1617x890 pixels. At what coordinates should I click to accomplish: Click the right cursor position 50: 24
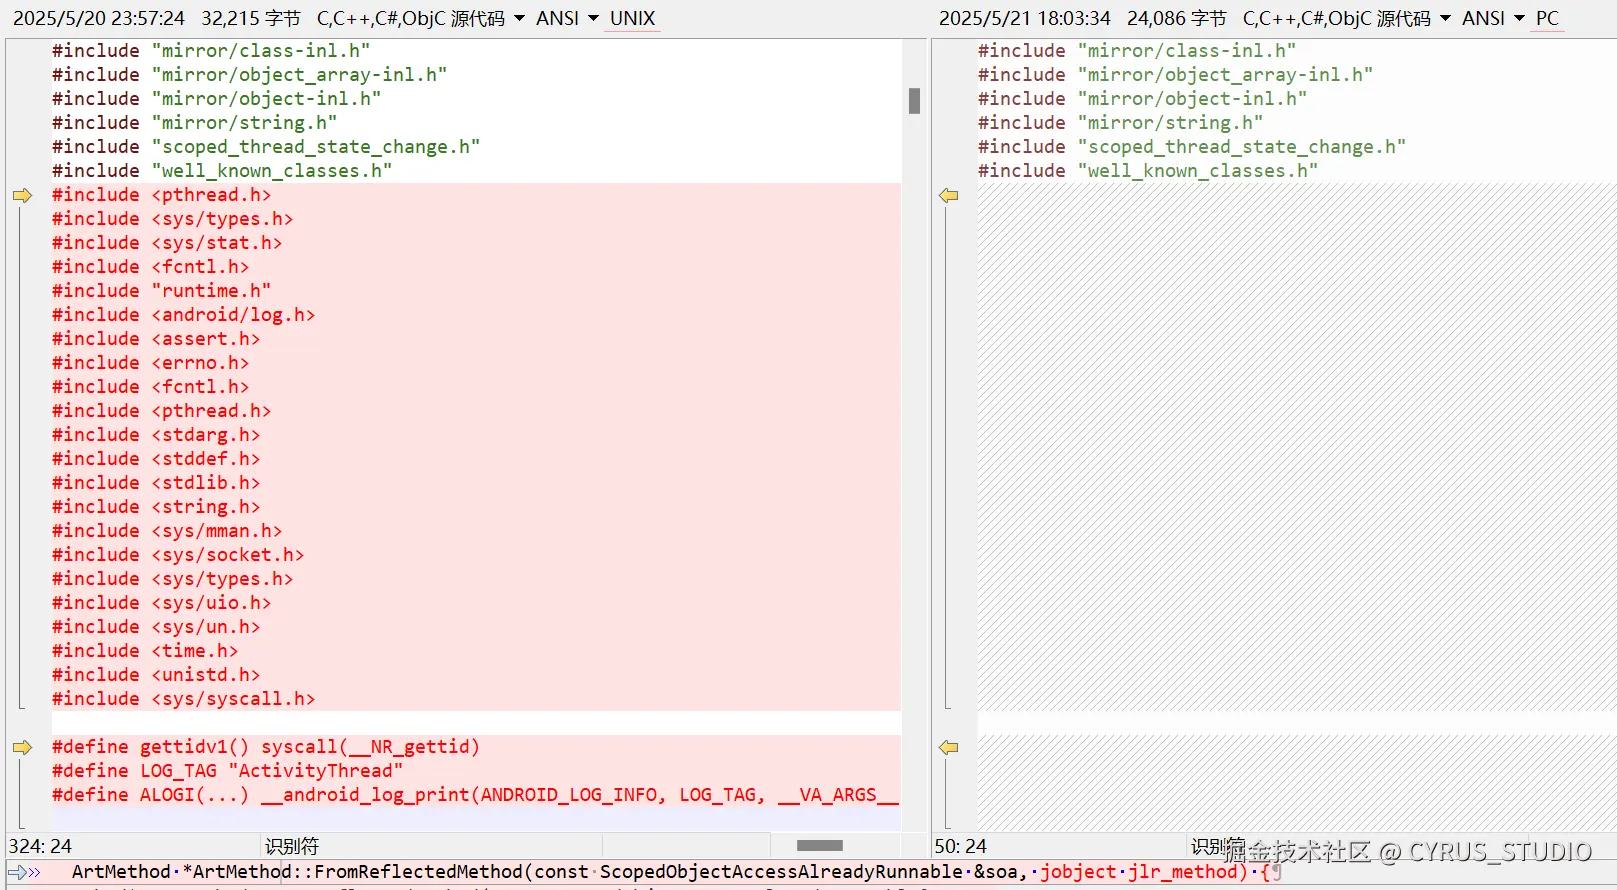pos(960,846)
